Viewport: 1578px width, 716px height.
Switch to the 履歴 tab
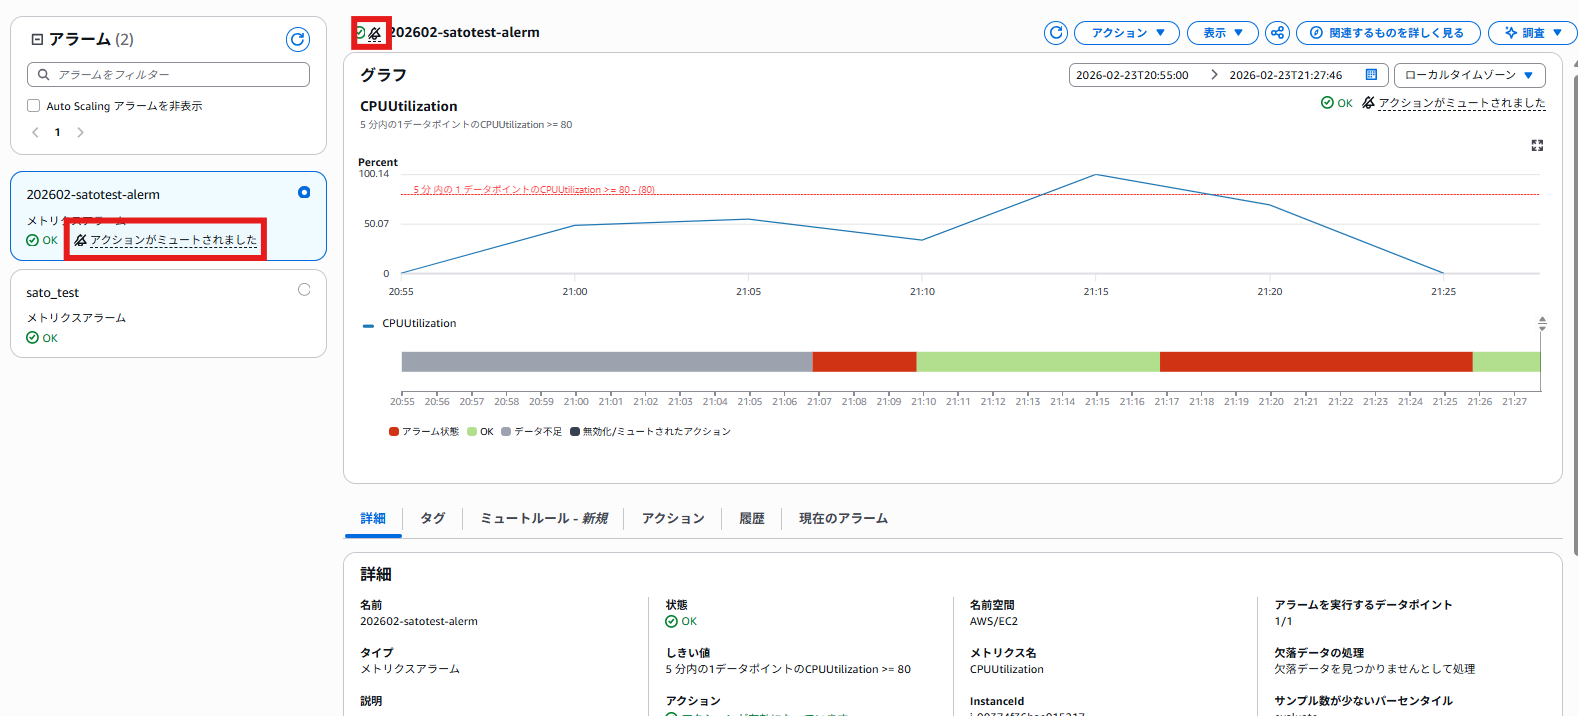tap(751, 518)
